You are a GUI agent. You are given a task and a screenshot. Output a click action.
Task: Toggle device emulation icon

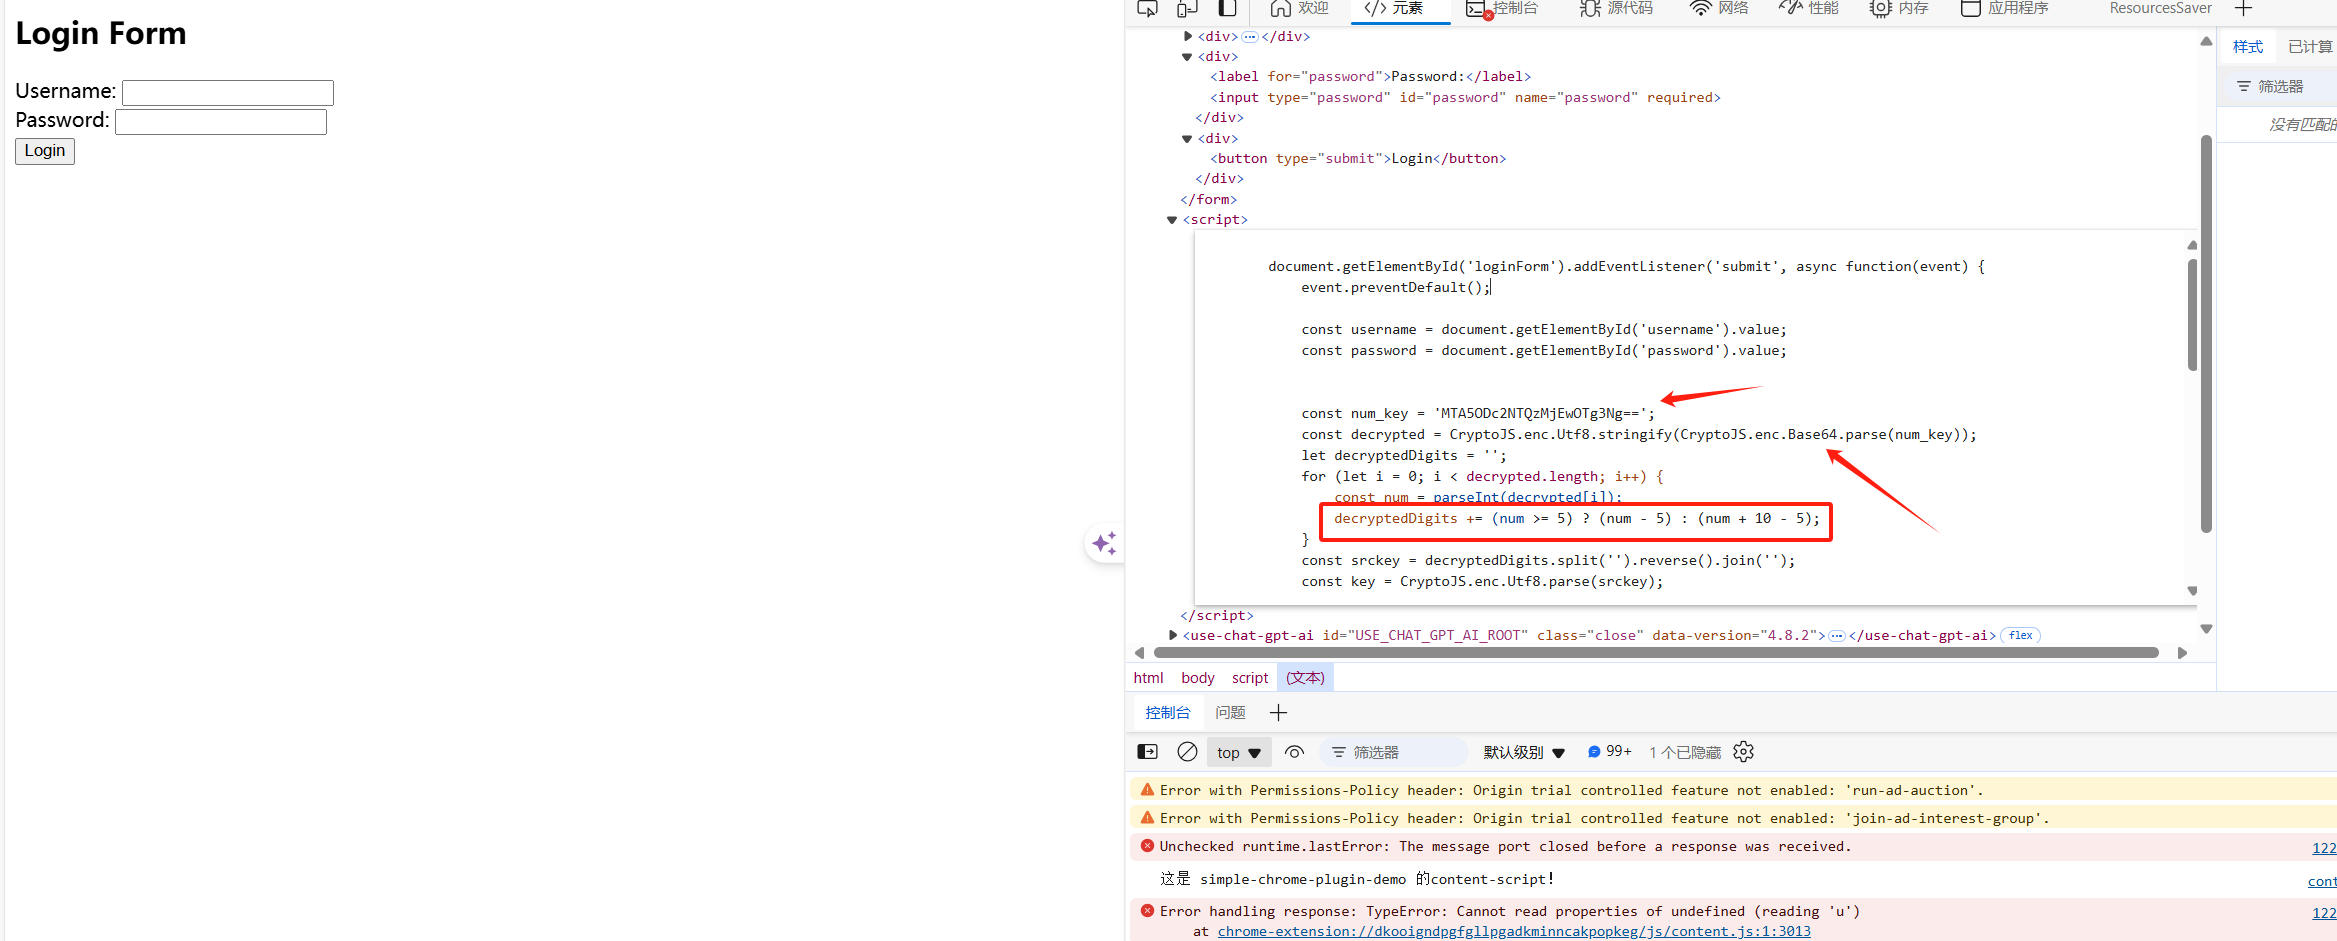click(1187, 9)
